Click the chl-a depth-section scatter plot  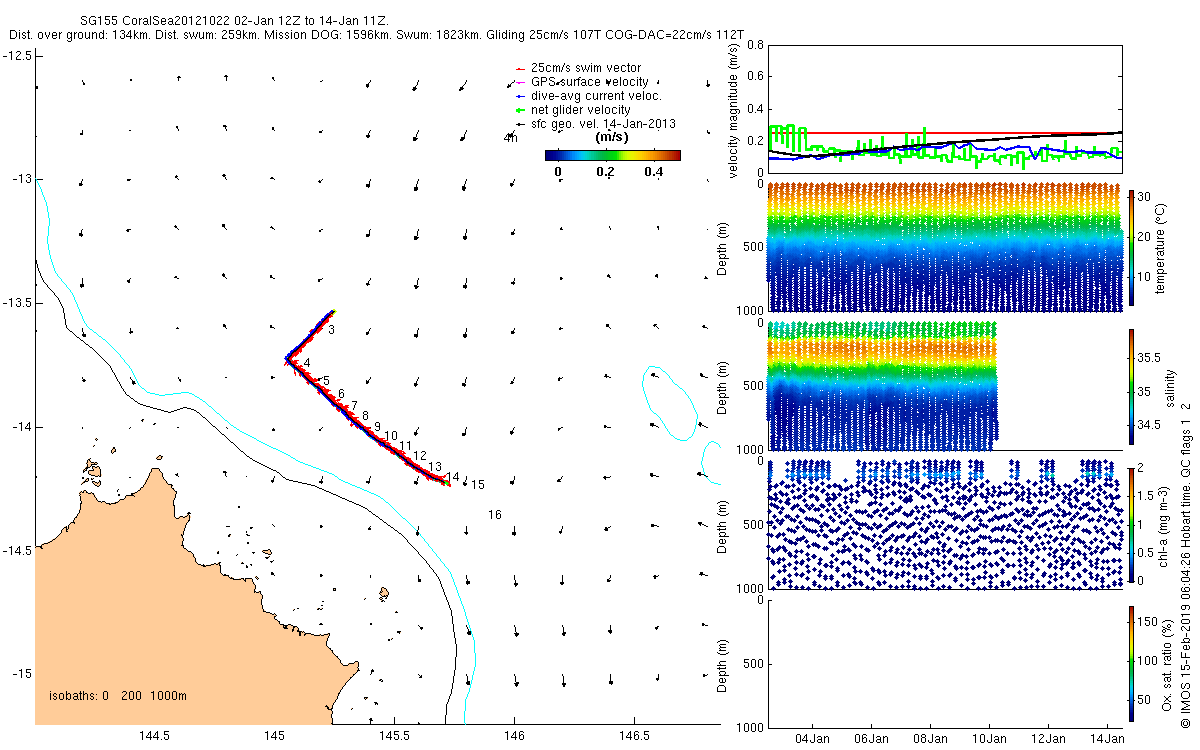pos(944,524)
